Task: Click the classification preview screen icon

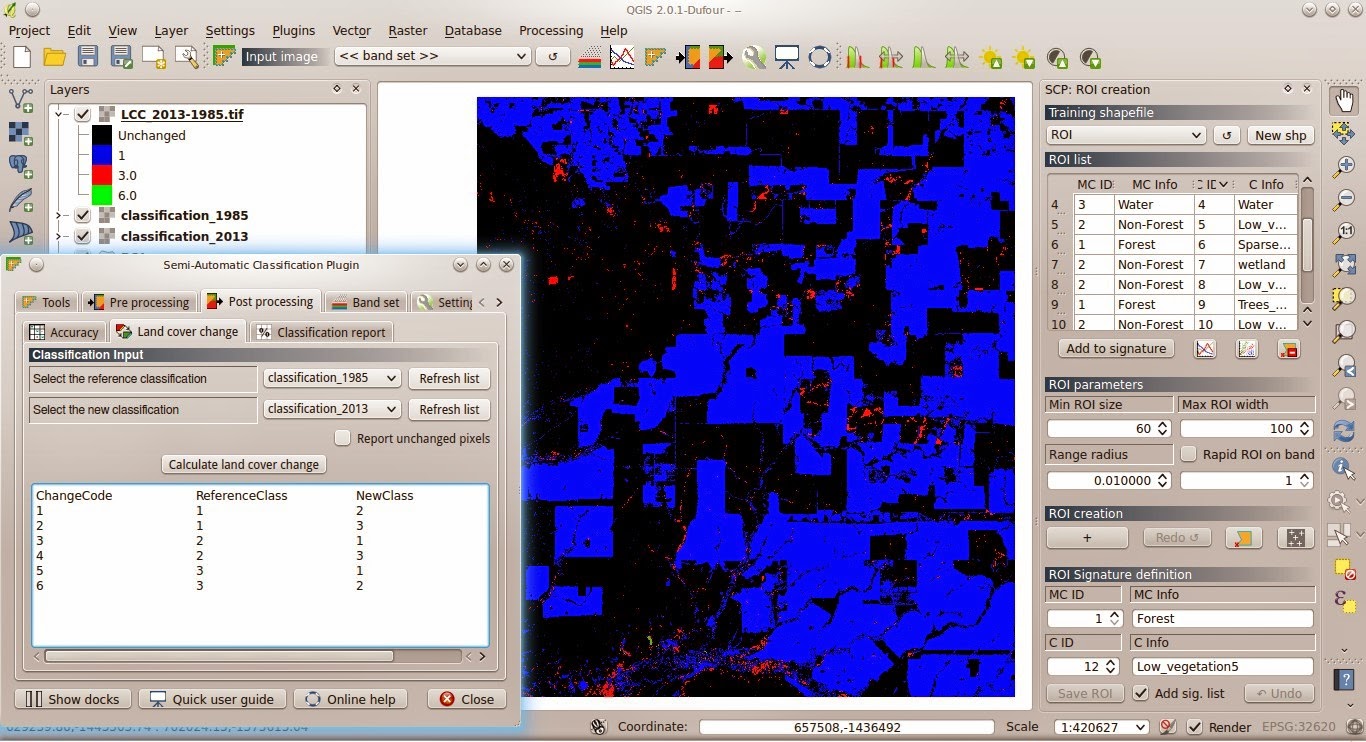Action: pyautogui.click(x=786, y=57)
